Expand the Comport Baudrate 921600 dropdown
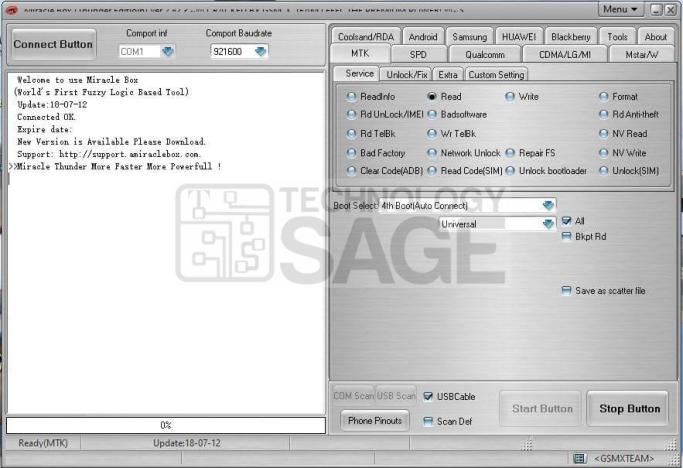The width and height of the screenshot is (683, 468). pyautogui.click(x=260, y=51)
